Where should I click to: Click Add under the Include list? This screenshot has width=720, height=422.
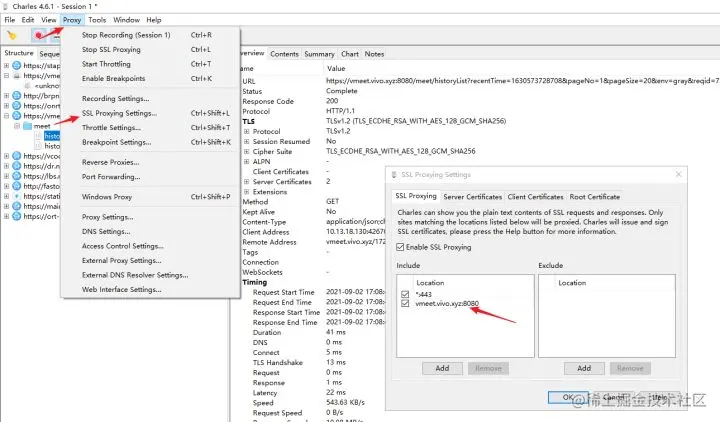coord(442,368)
